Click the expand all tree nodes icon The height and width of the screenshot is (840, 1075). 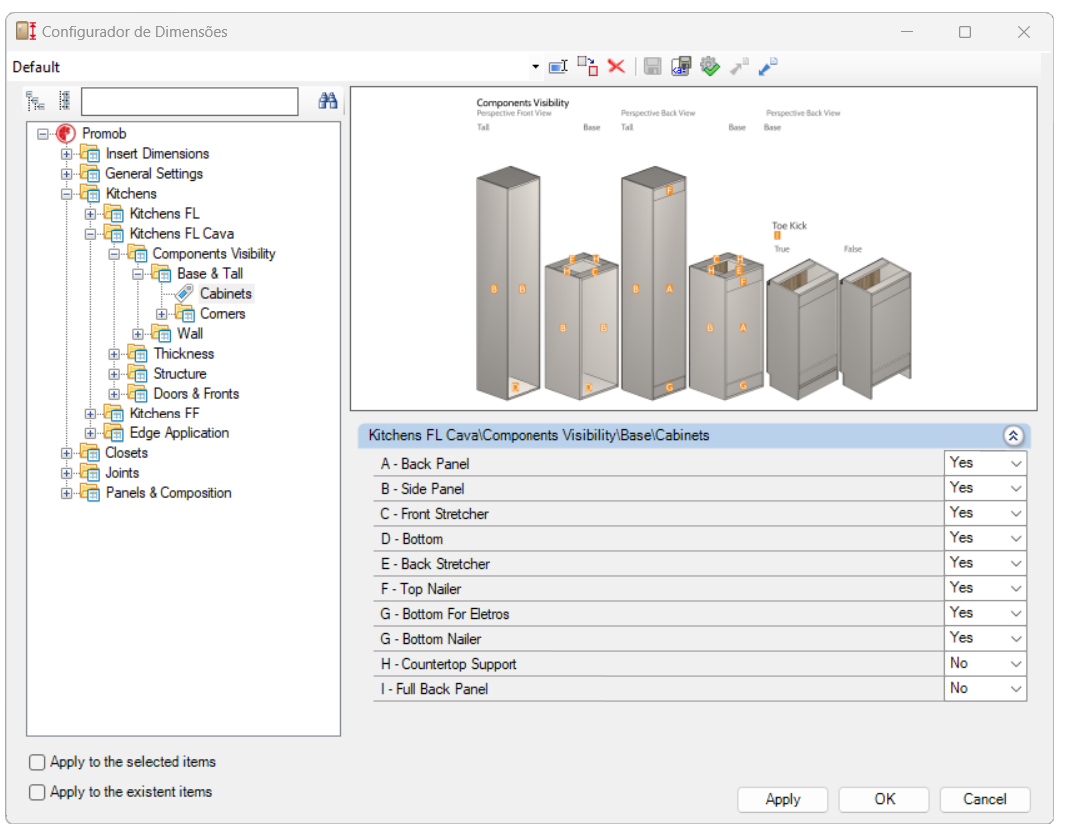click(x=35, y=101)
